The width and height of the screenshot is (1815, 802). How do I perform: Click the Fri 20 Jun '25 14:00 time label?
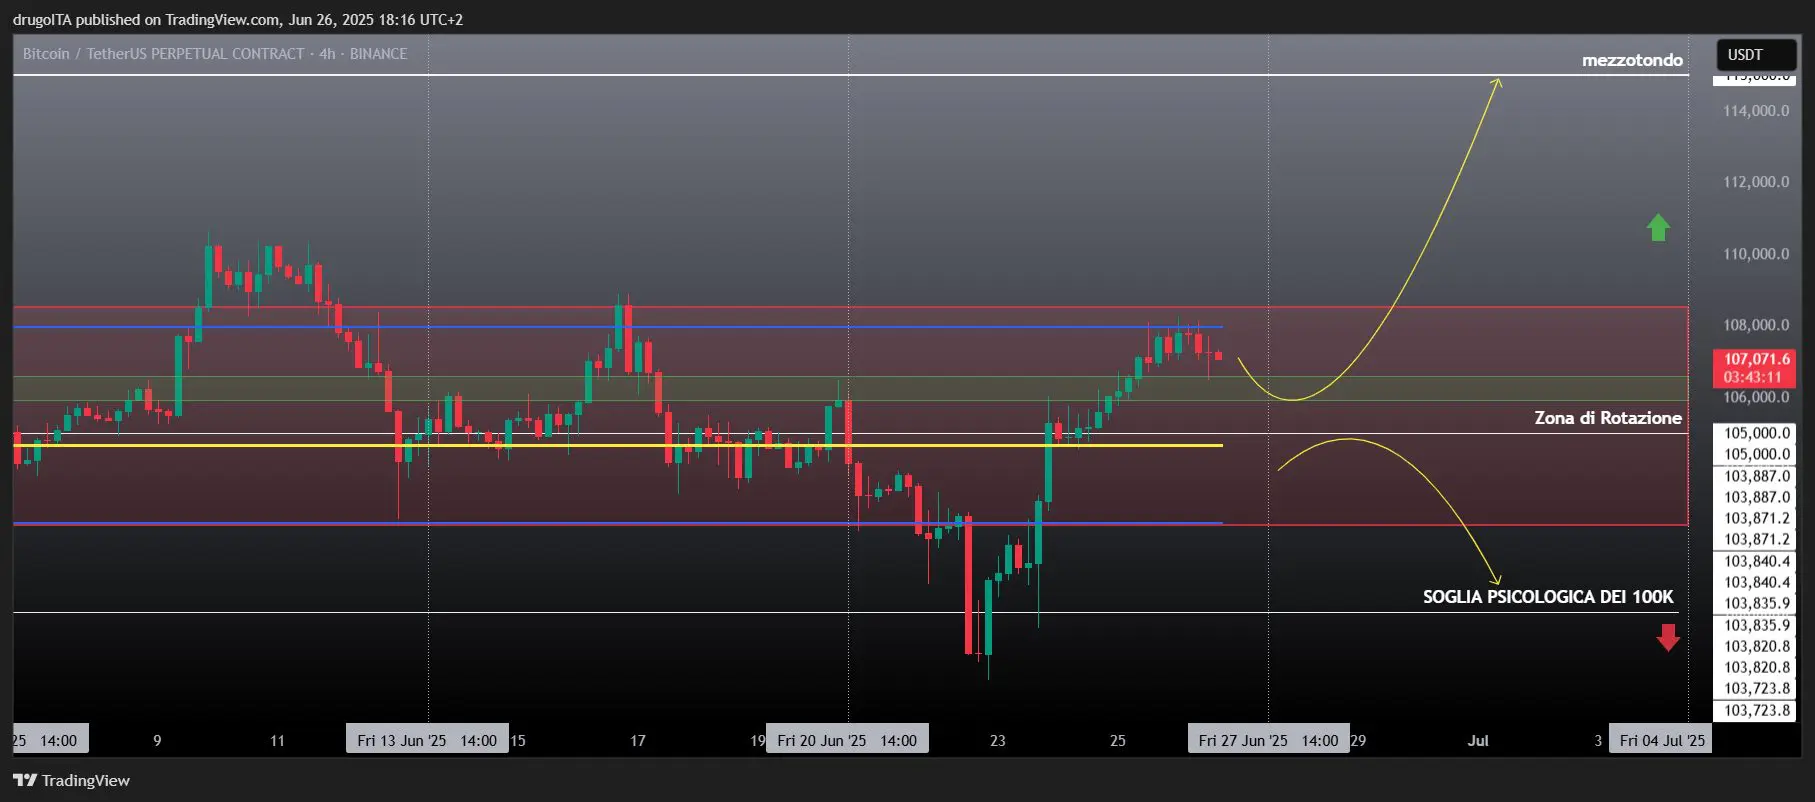pos(847,740)
